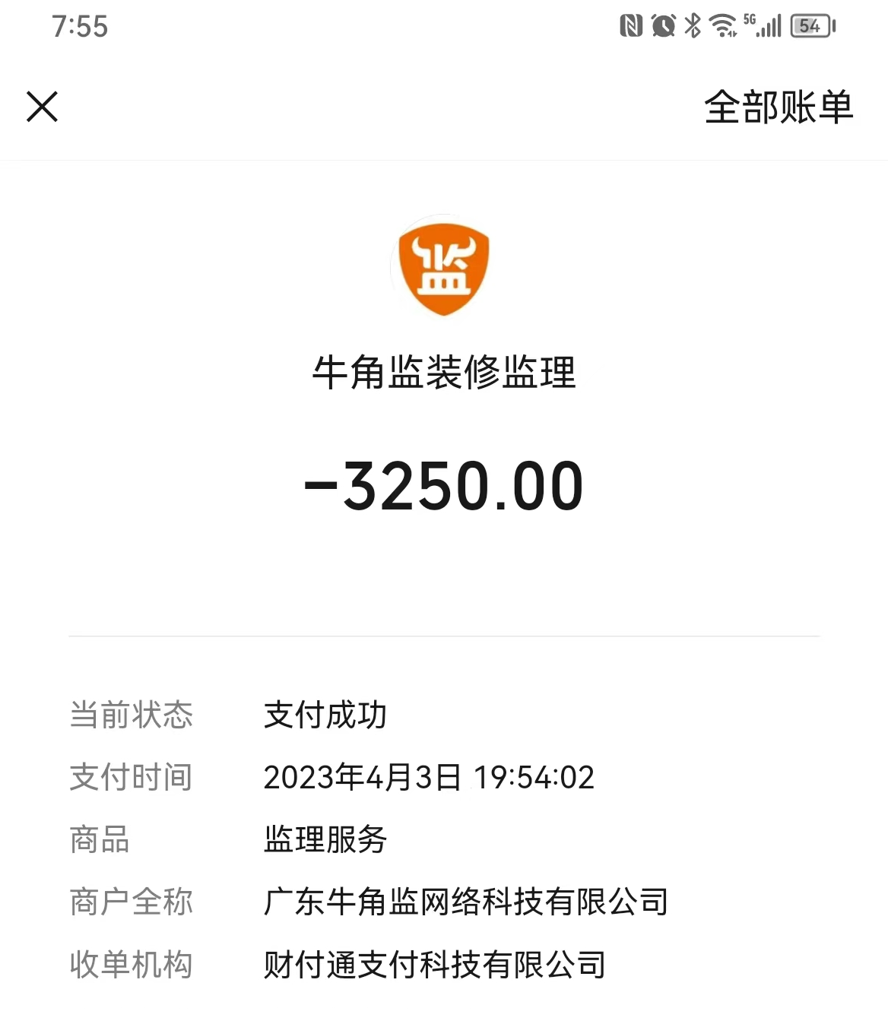The height and width of the screenshot is (1009, 888).
Task: Open 全部账单 in the top bar
Action: pos(778,107)
